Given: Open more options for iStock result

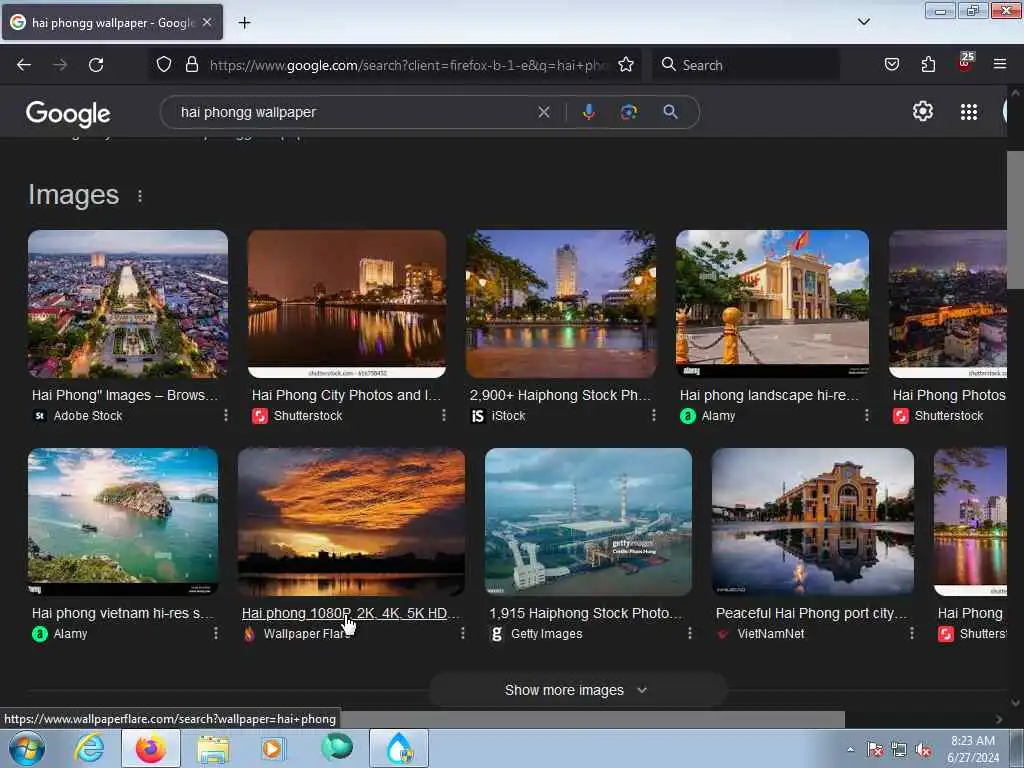Looking at the screenshot, I should click(x=654, y=415).
